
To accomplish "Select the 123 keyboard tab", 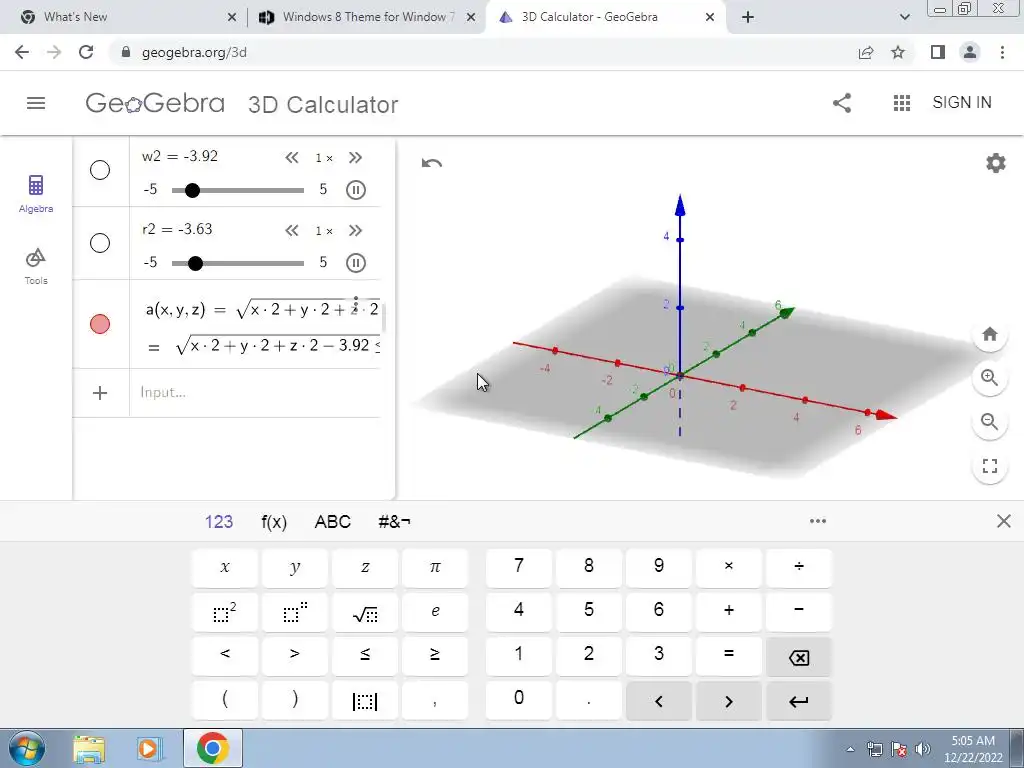I will (x=219, y=522).
